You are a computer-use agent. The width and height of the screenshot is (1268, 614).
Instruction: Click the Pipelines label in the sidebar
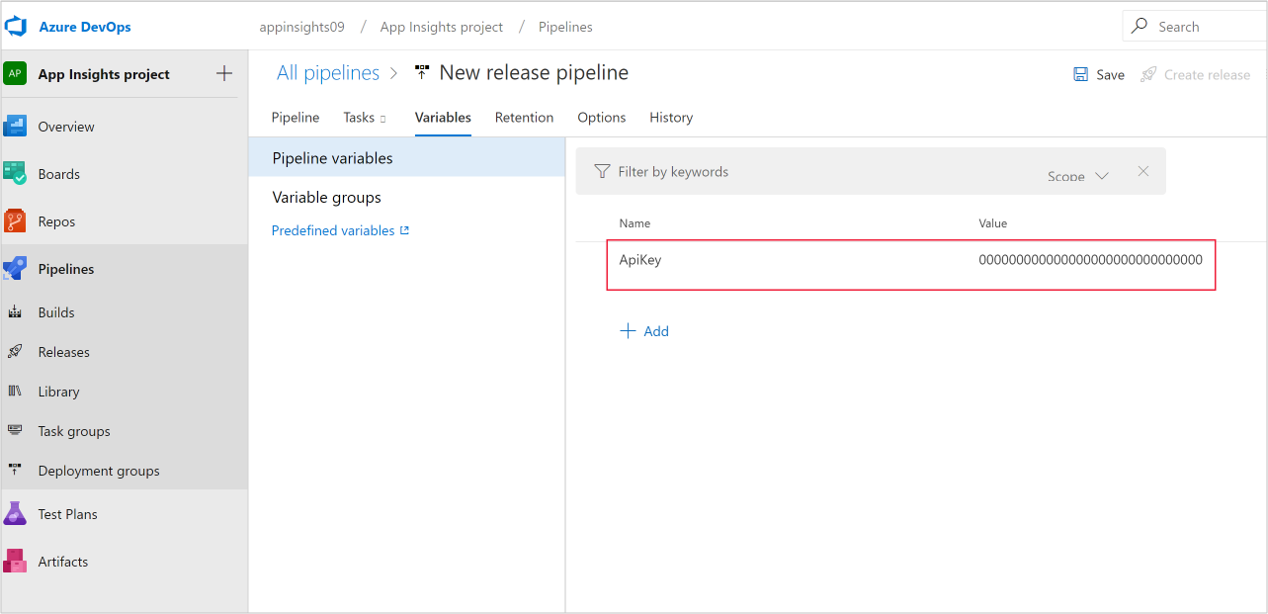click(x=66, y=269)
